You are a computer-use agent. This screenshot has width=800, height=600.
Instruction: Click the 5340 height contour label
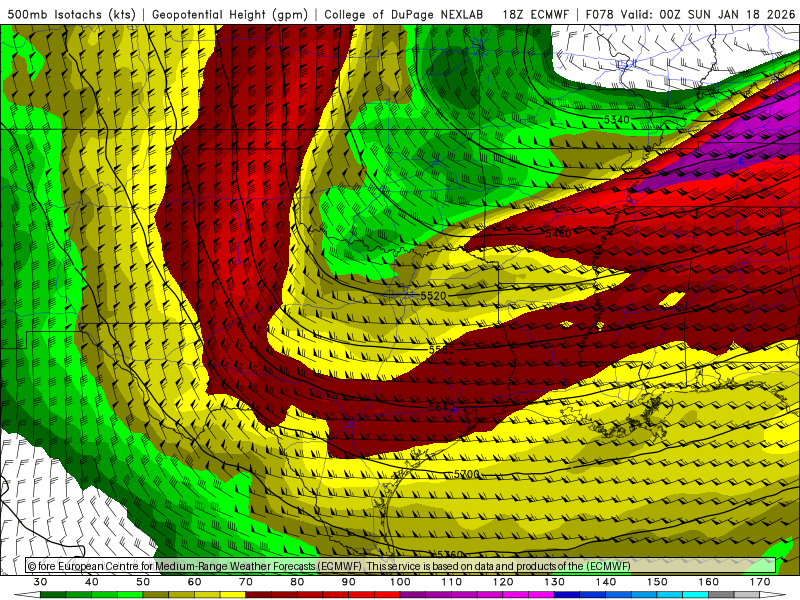(616, 119)
